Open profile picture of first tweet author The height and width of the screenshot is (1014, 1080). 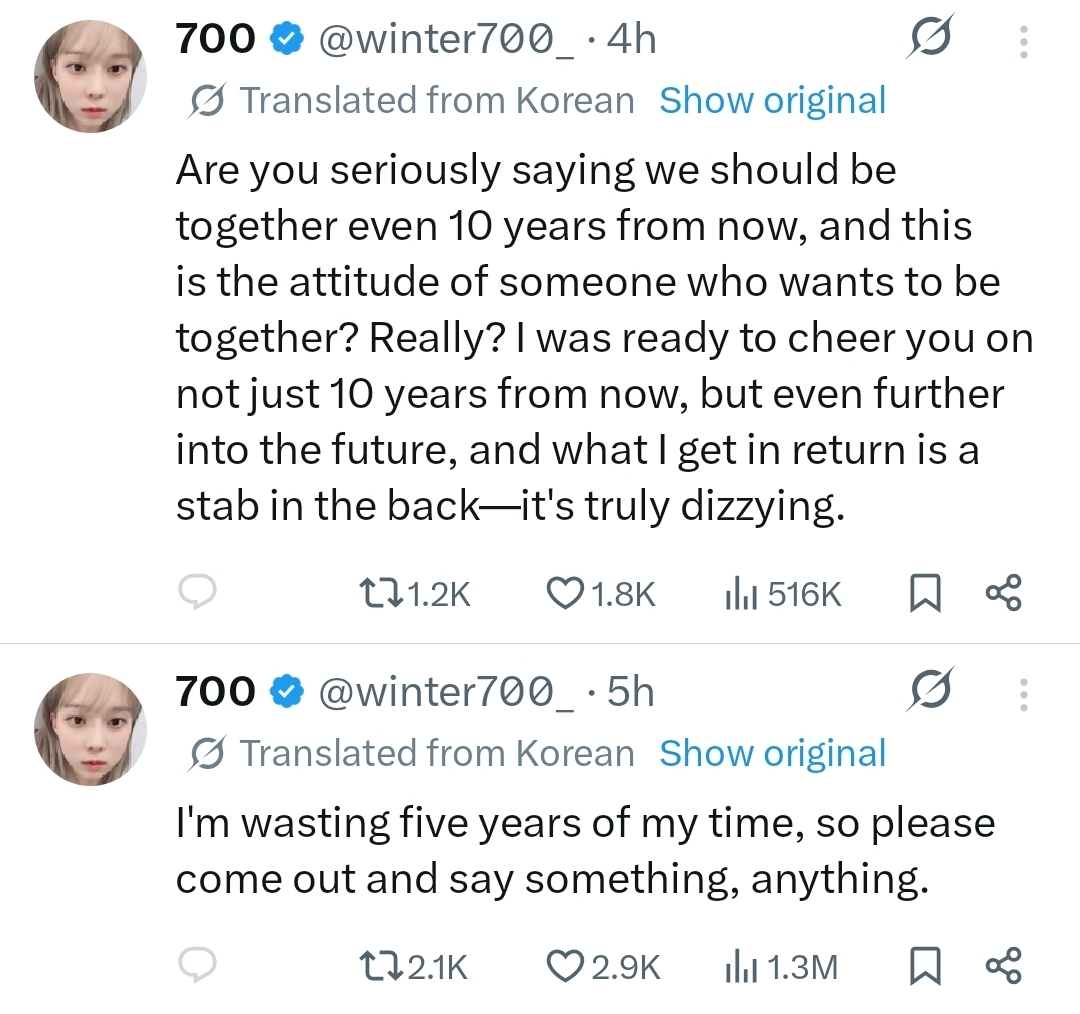[90, 76]
